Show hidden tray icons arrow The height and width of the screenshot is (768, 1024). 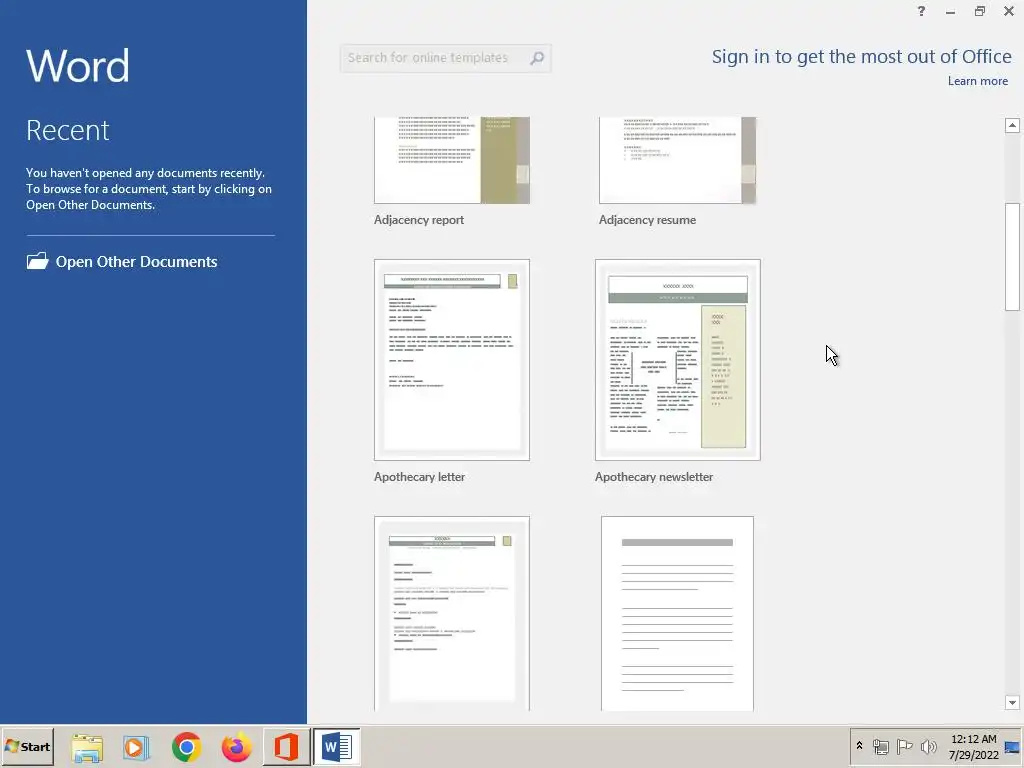(859, 746)
